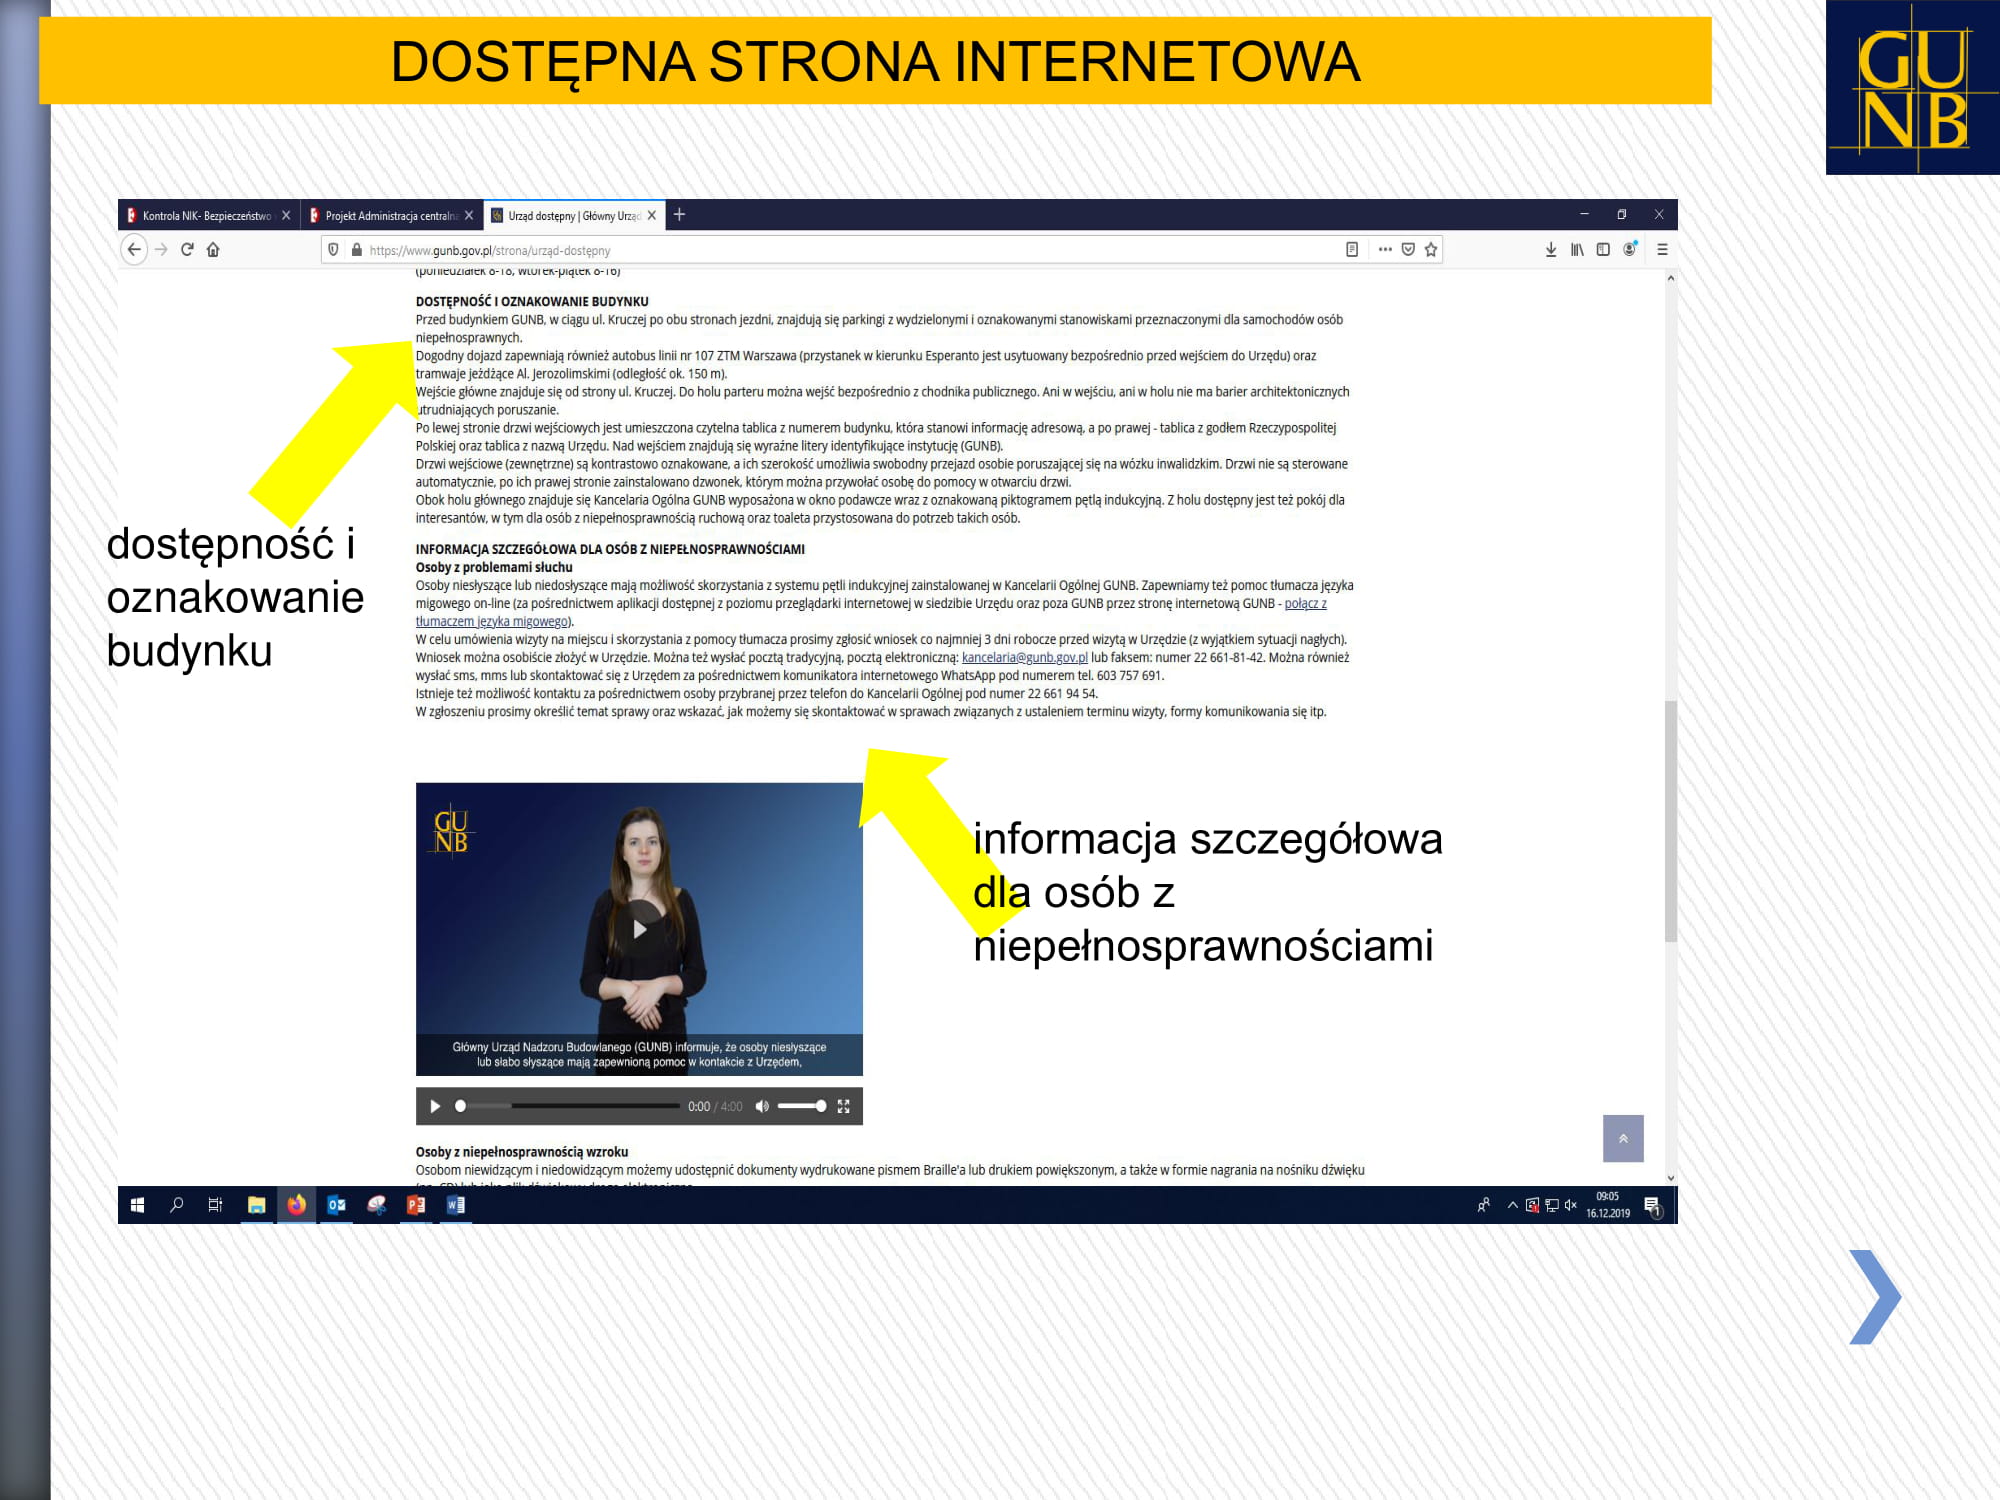Viewport: 2000px width, 1500px height.
Task: Click the DOSTĘPNOŚĆ I OZNAKOWANIE BUDYNKU heading
Action: coord(532,301)
